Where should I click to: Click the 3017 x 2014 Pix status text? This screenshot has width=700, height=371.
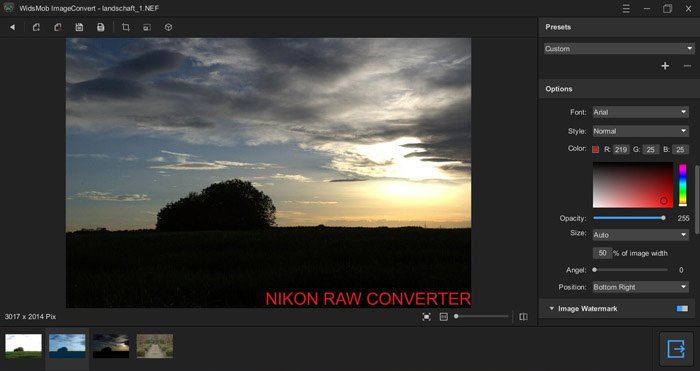pos(30,317)
